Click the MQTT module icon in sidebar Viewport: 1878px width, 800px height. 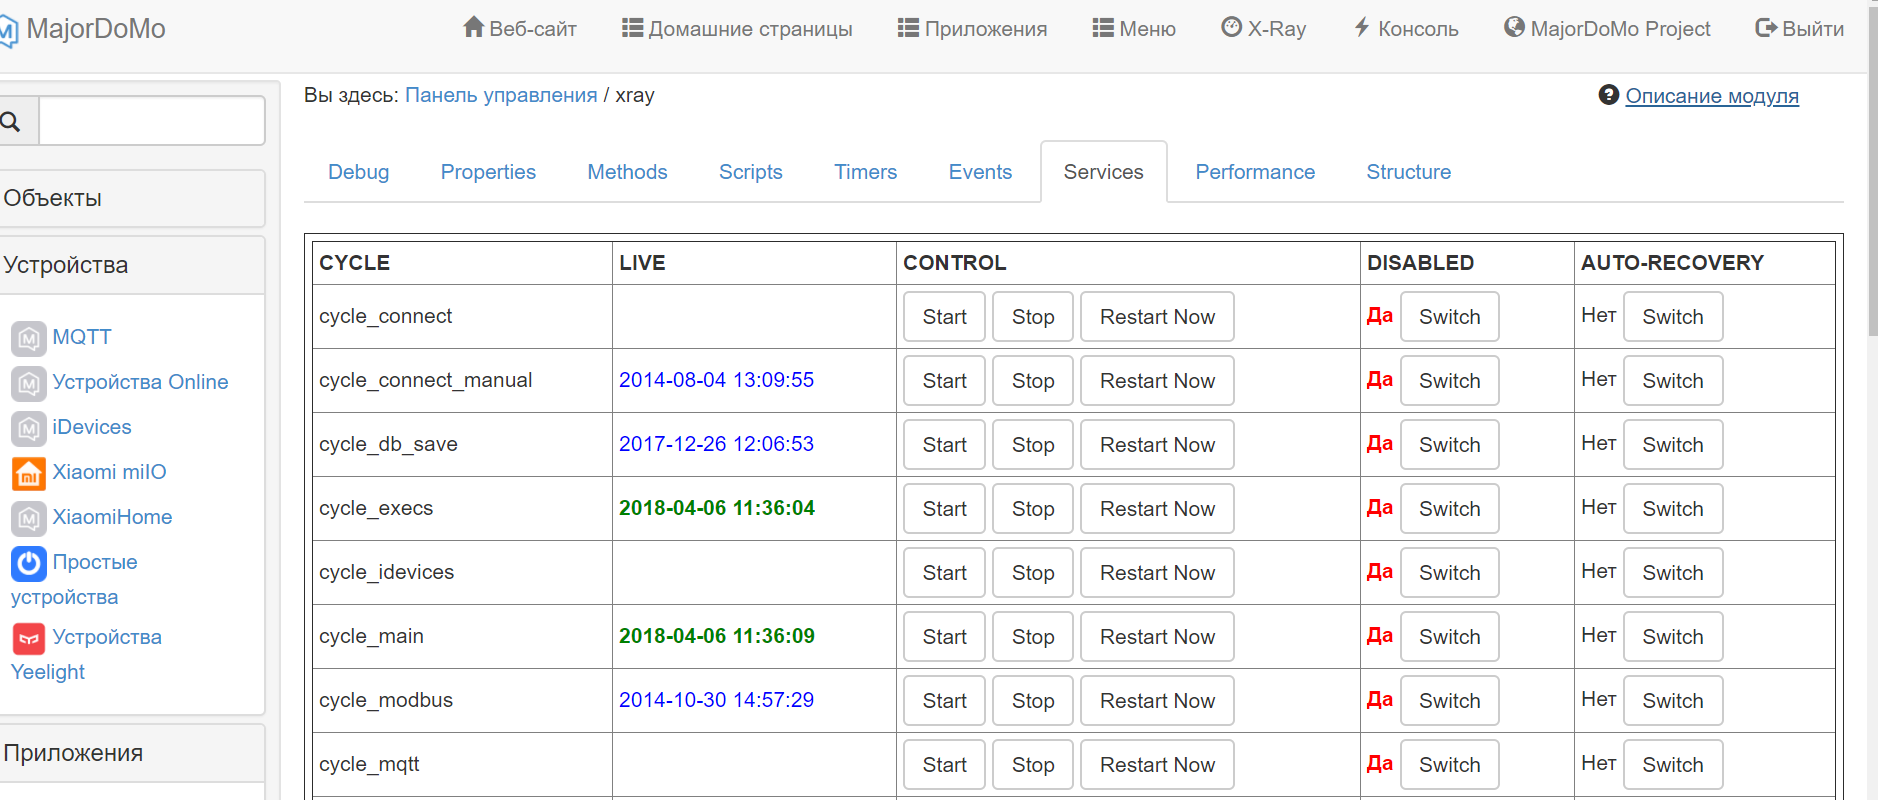(x=28, y=338)
